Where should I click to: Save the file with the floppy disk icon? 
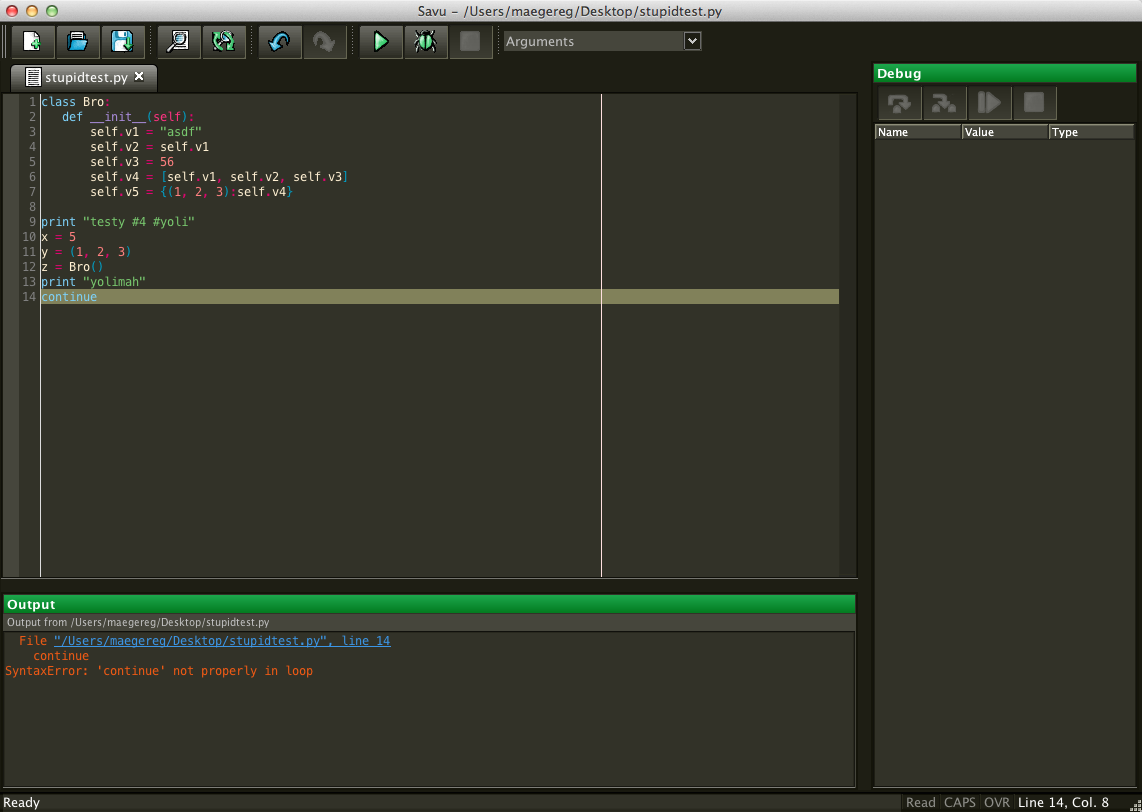pos(122,42)
